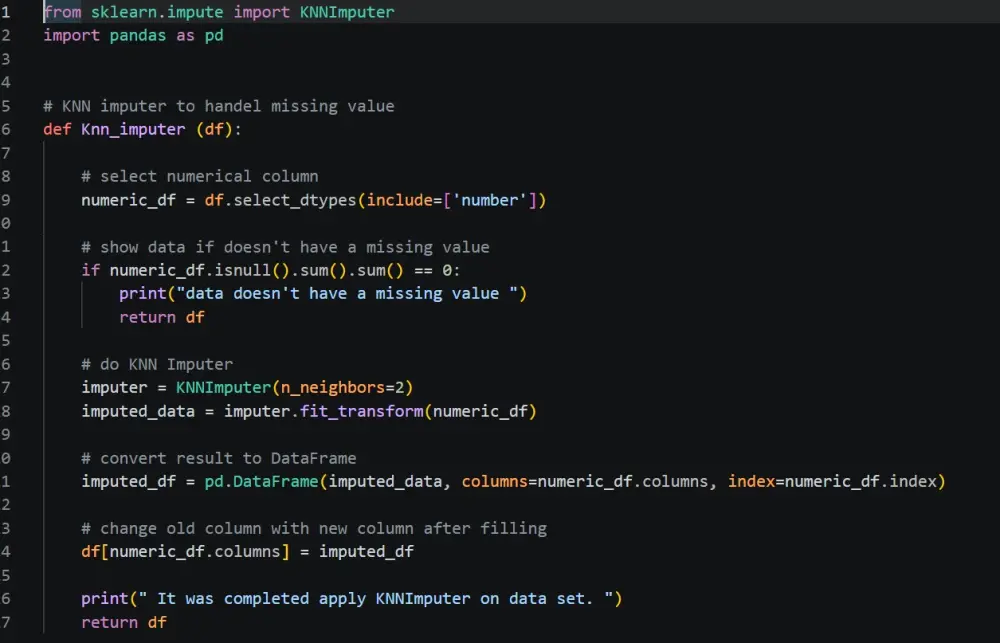
Task: Click 'import pandas as pd' line
Action: (133, 36)
